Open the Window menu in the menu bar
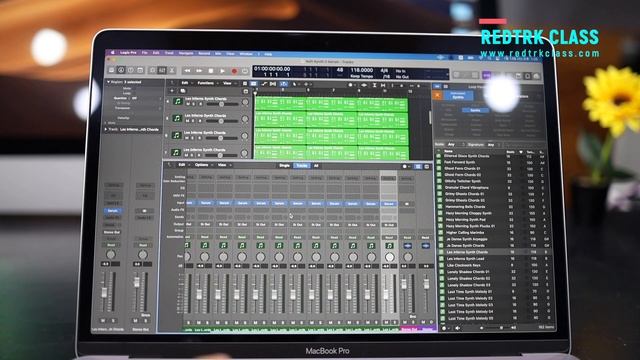This screenshot has height=360, width=640. (246, 54)
